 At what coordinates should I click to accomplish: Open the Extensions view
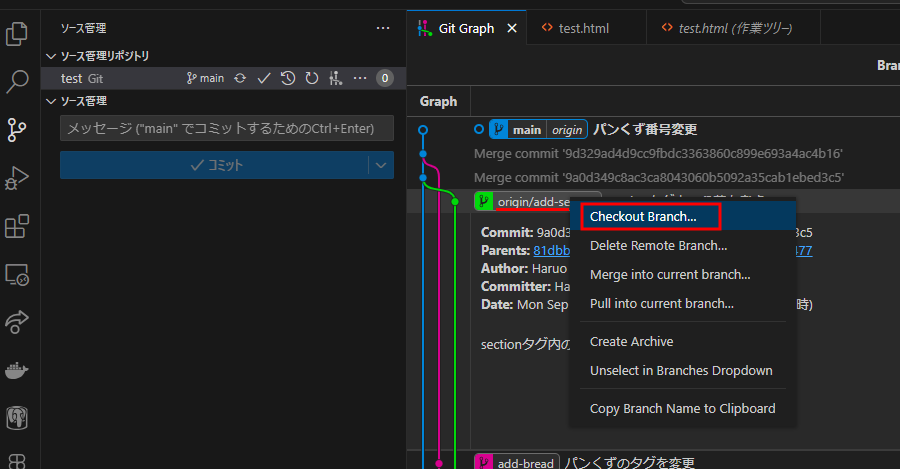17,226
